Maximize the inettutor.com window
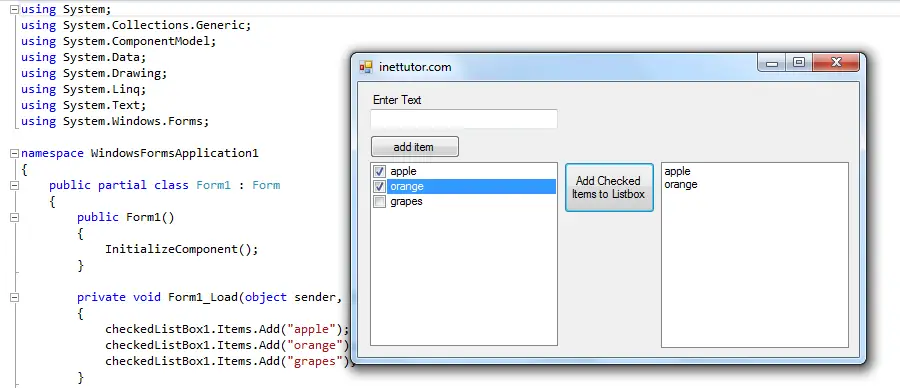 (798, 63)
